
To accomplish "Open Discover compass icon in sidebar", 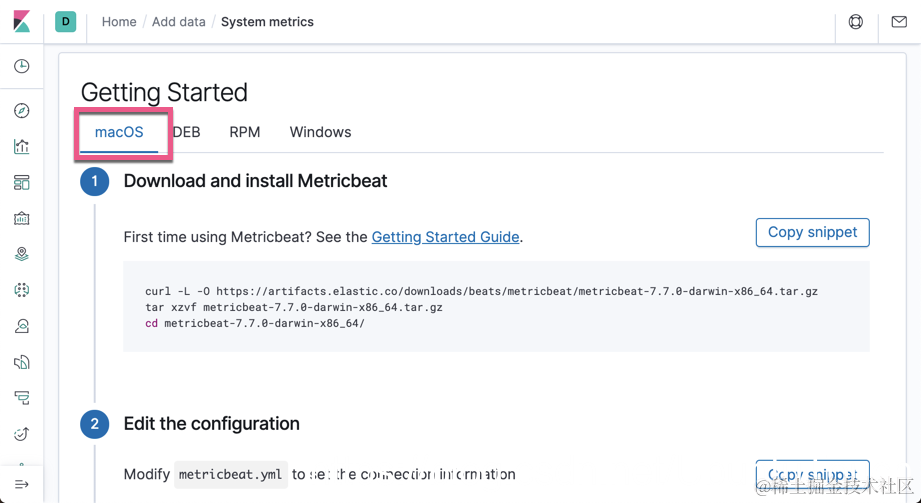I will coord(22,111).
